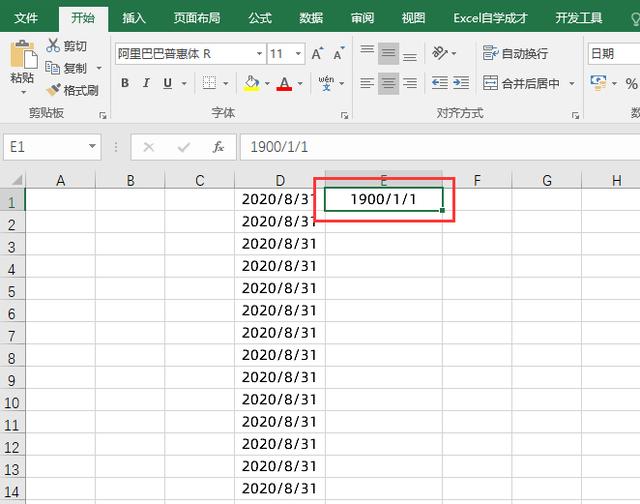Toggle bold formatting
The image size is (640, 504).
125,83
